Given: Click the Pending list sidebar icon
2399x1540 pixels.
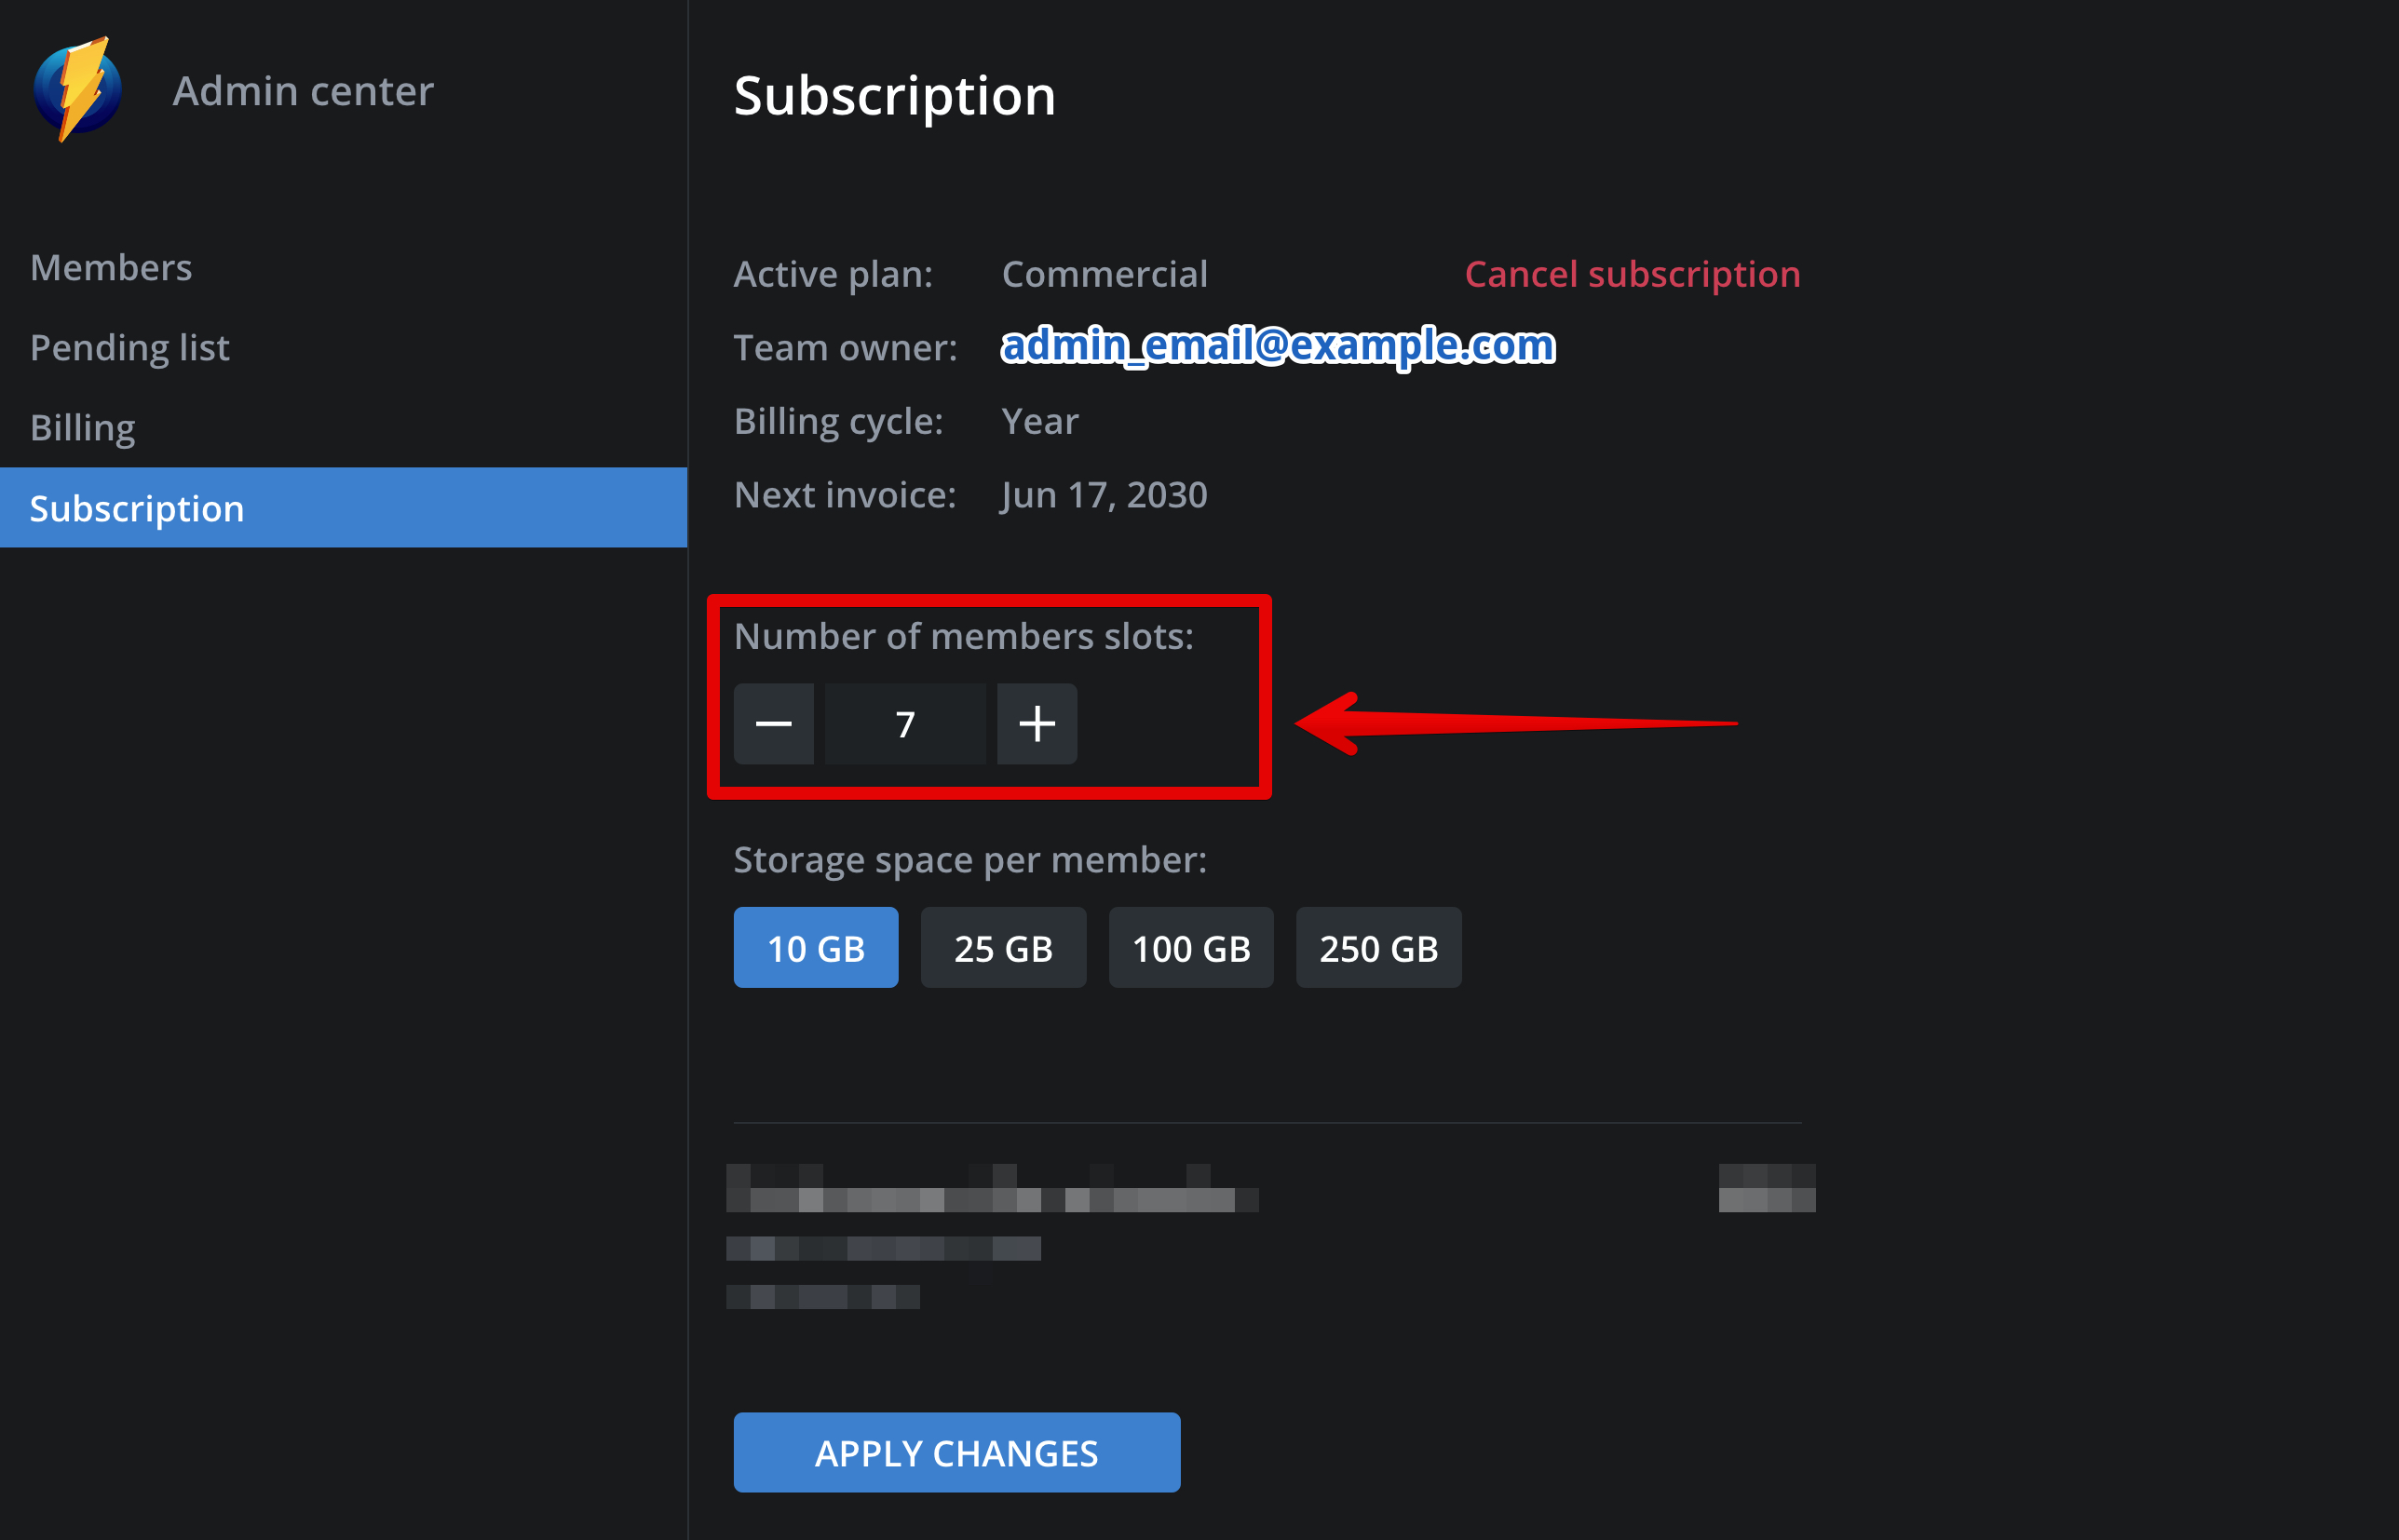Looking at the screenshot, I should tap(133, 346).
